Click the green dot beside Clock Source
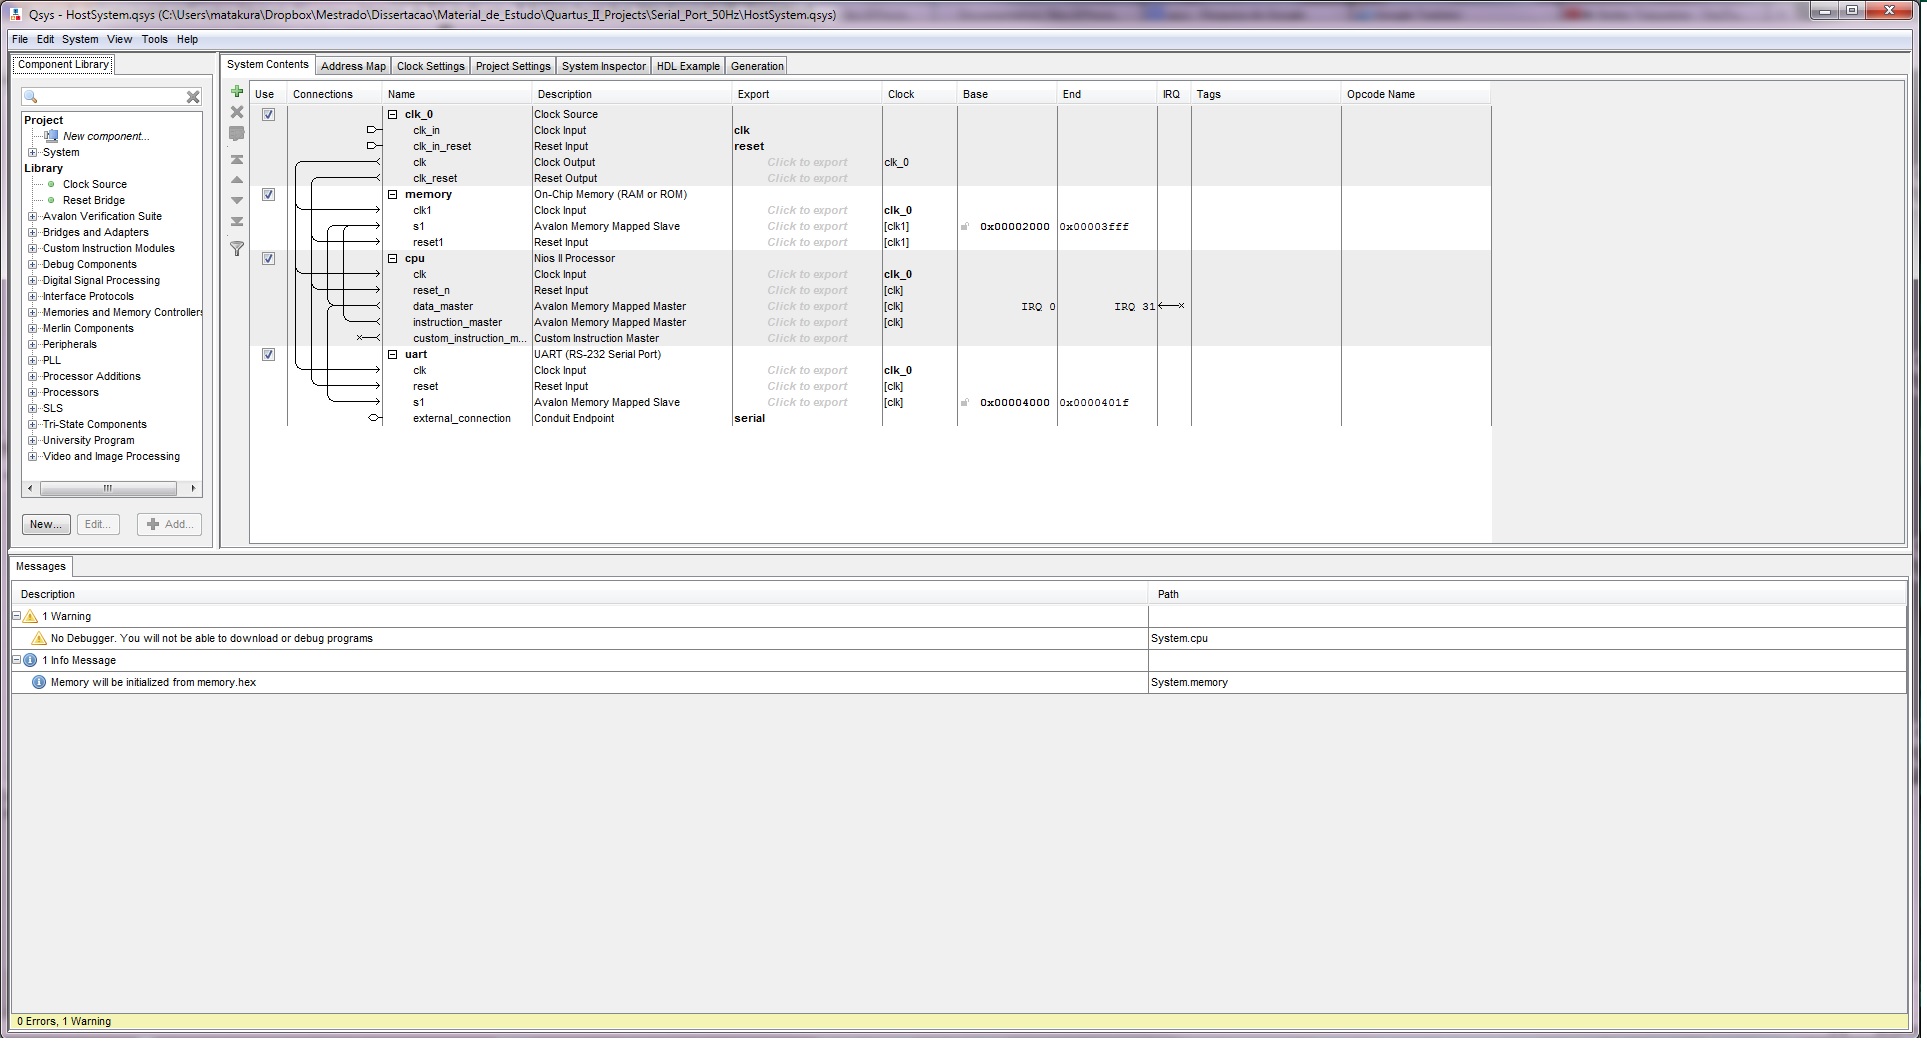This screenshot has width=1927, height=1046. tap(52, 184)
